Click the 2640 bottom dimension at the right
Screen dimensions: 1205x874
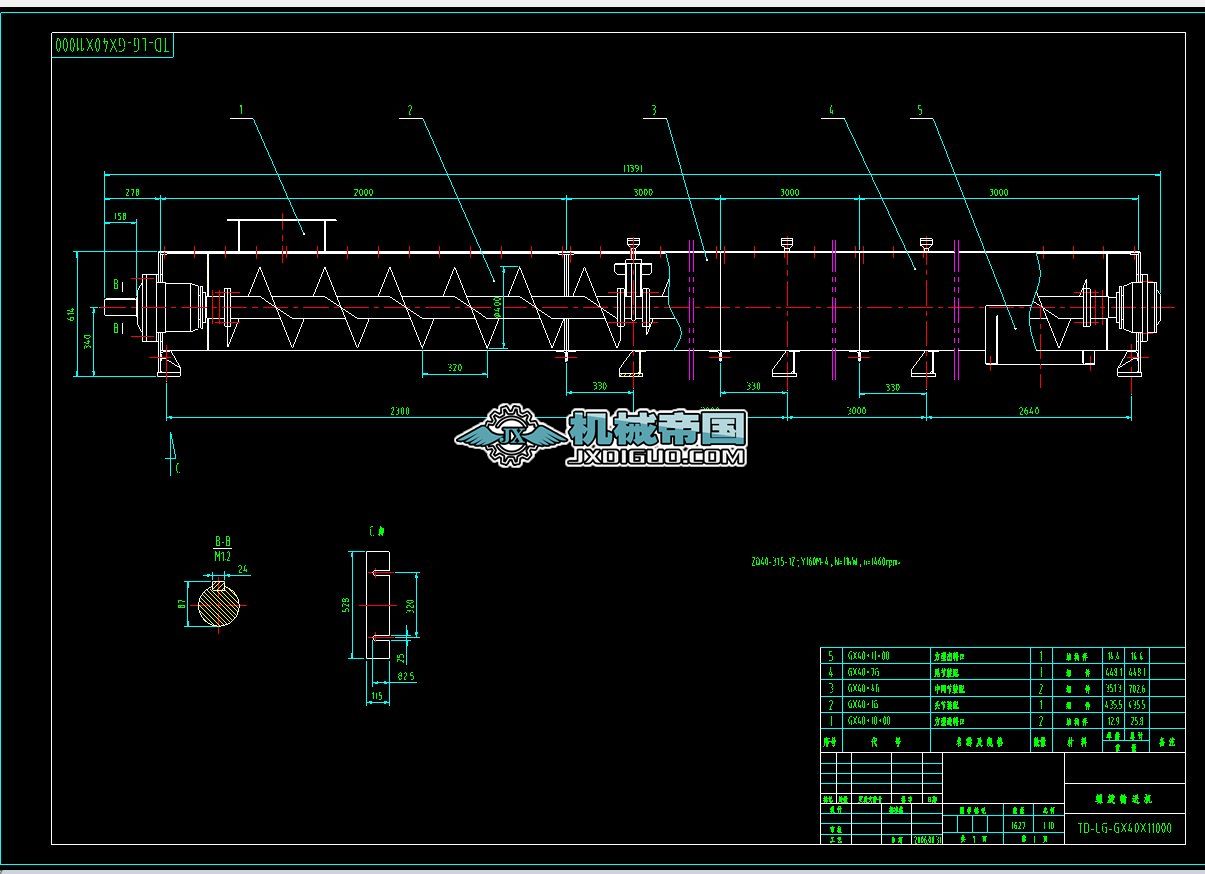(x=1028, y=410)
